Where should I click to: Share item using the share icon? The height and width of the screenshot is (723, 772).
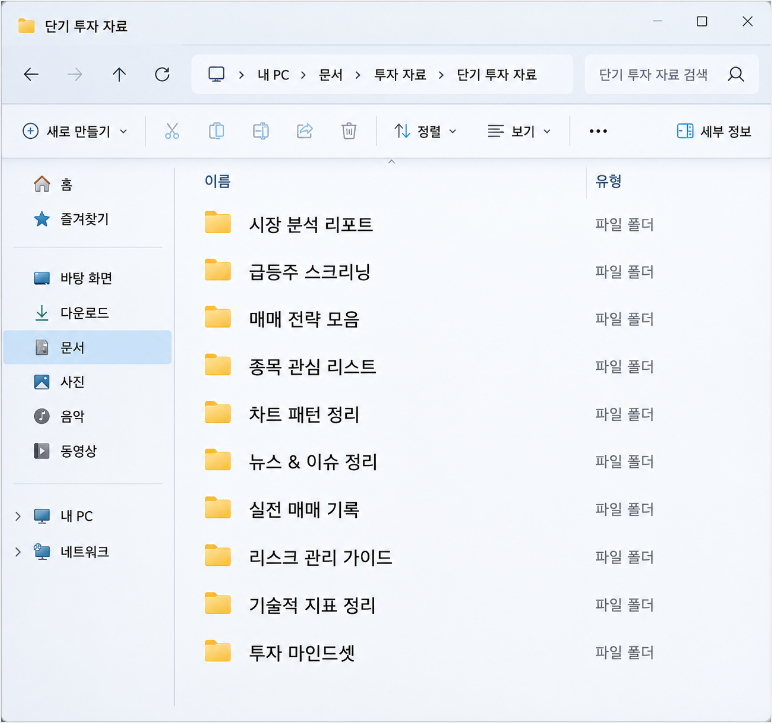[305, 131]
